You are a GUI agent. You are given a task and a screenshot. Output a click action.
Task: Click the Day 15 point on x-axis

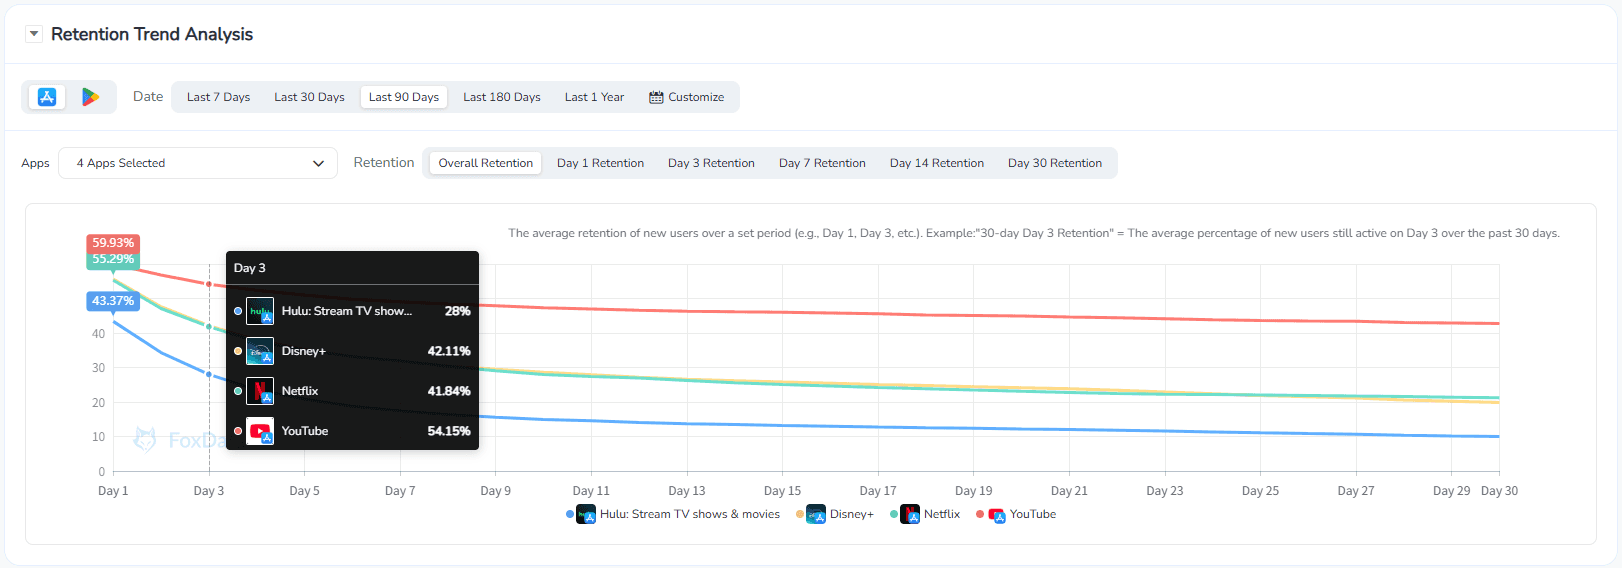[782, 490]
